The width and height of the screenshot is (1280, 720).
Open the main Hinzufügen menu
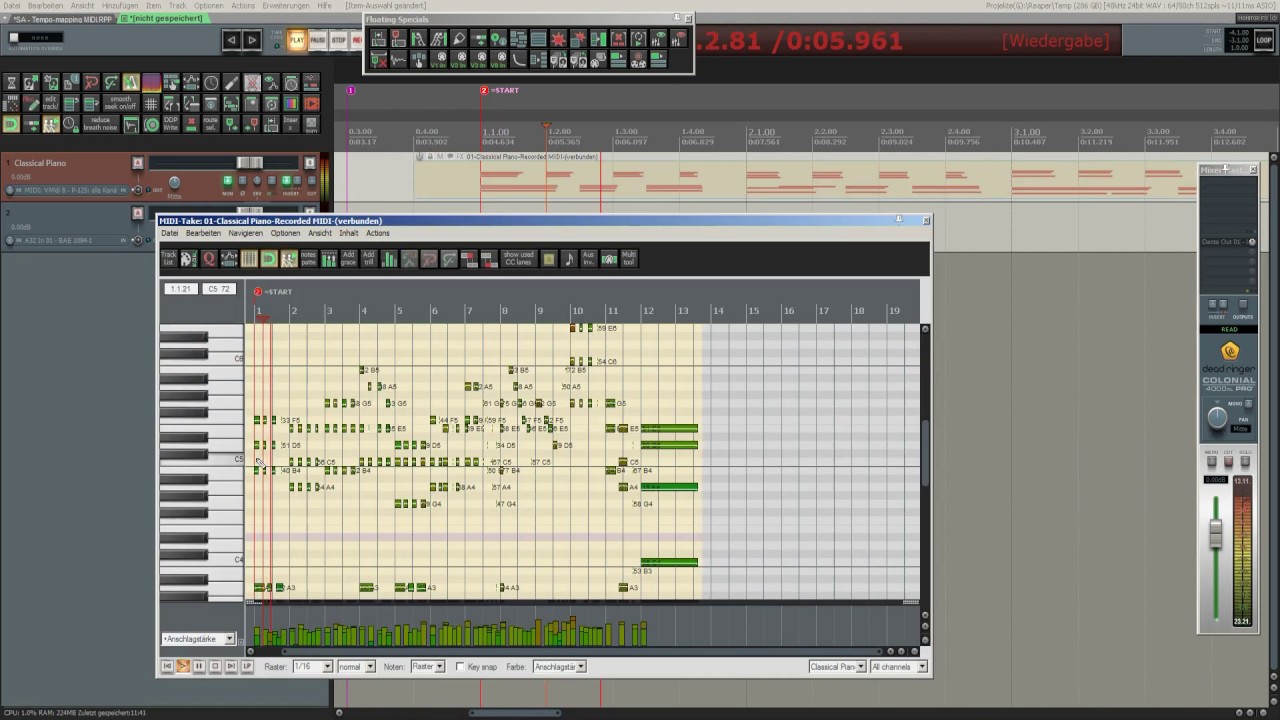point(120,6)
